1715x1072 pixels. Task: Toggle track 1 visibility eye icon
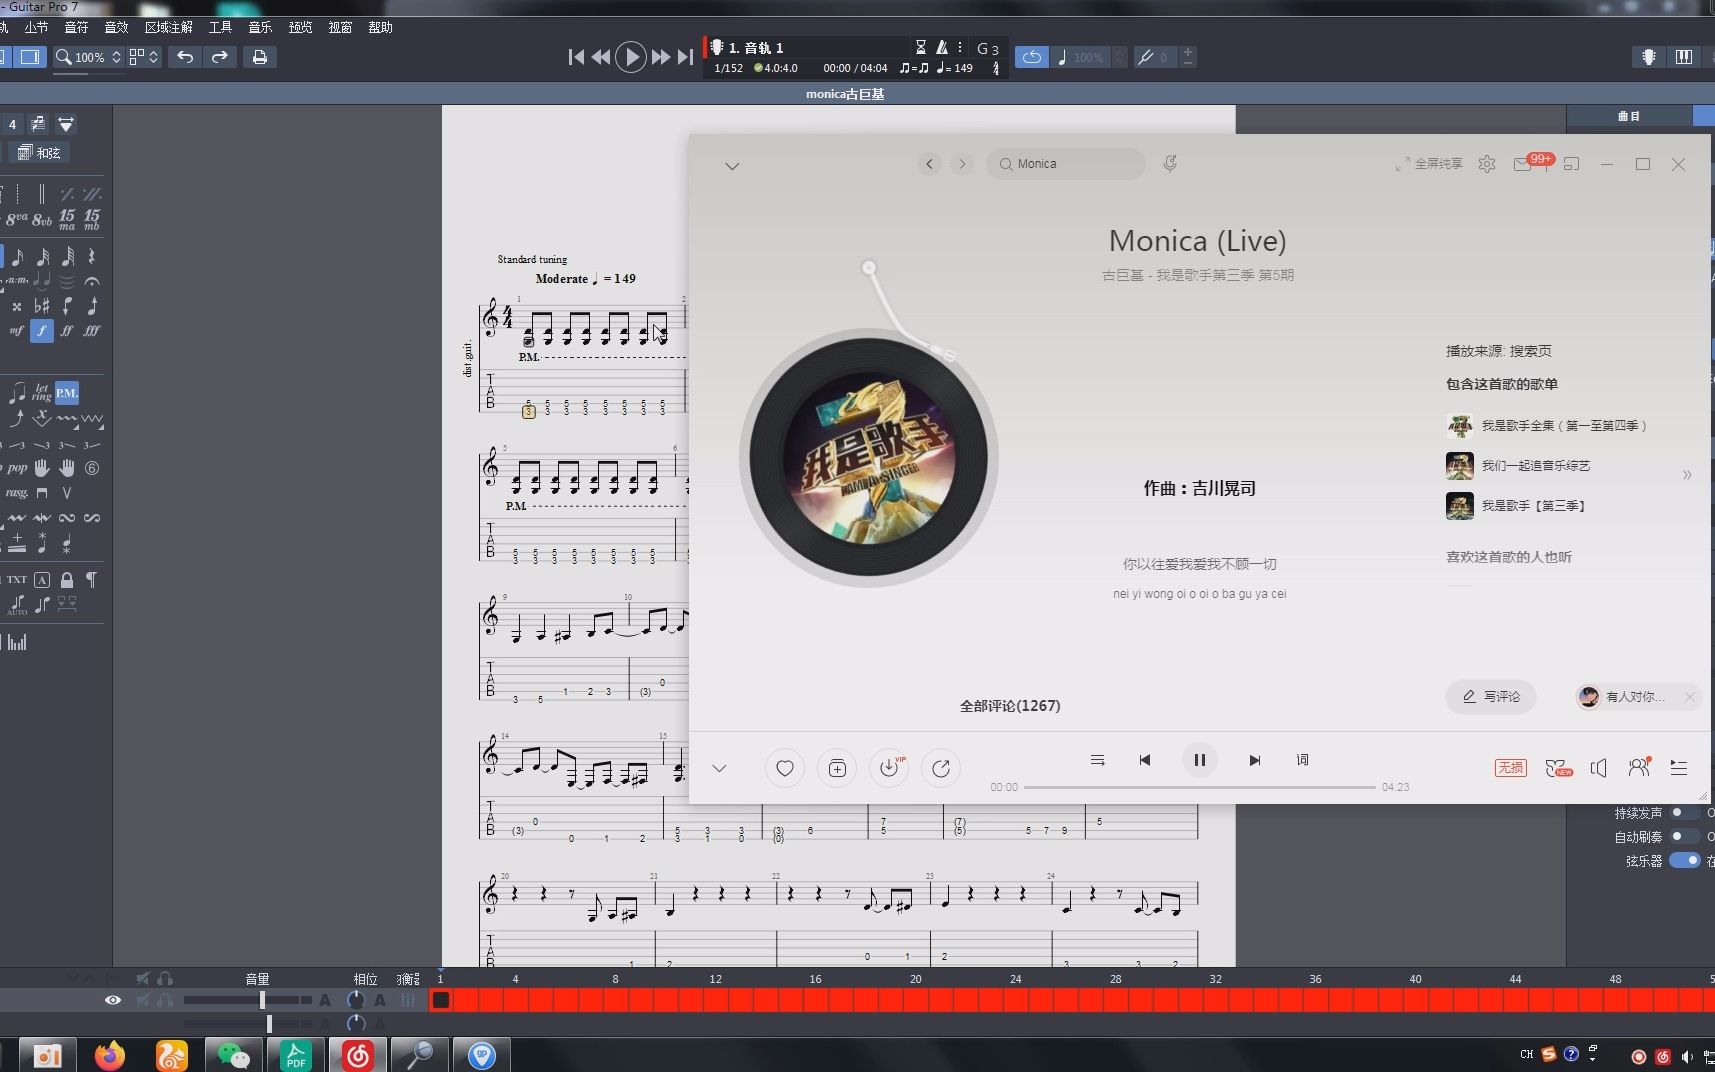(x=113, y=1000)
